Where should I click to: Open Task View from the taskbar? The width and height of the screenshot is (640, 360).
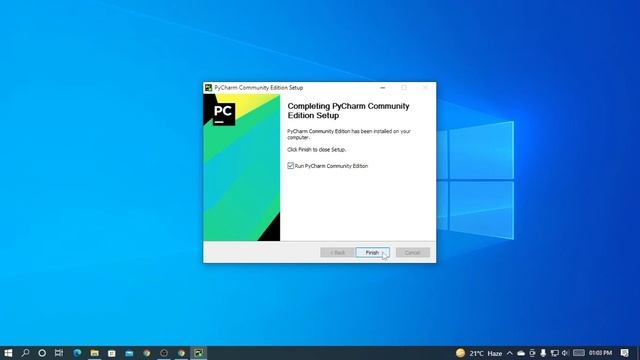tap(59, 353)
